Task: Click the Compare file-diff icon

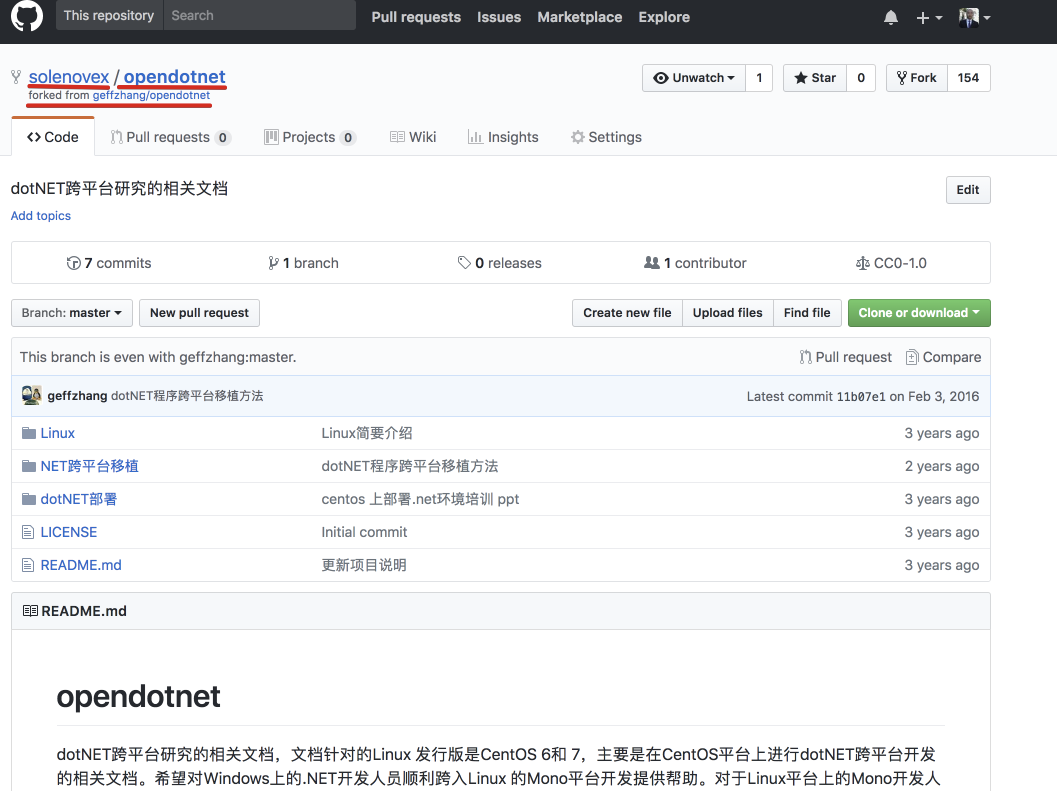Action: pyautogui.click(x=911, y=357)
